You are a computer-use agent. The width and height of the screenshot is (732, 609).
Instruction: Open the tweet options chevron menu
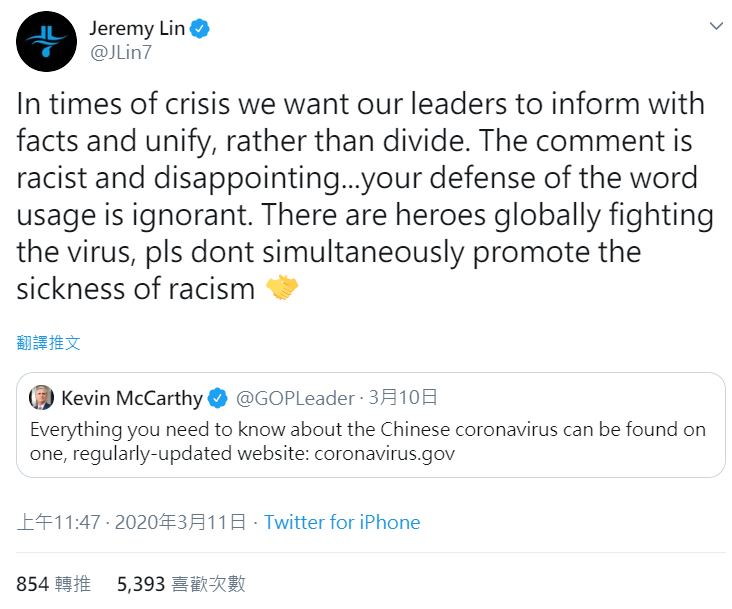coord(716,26)
